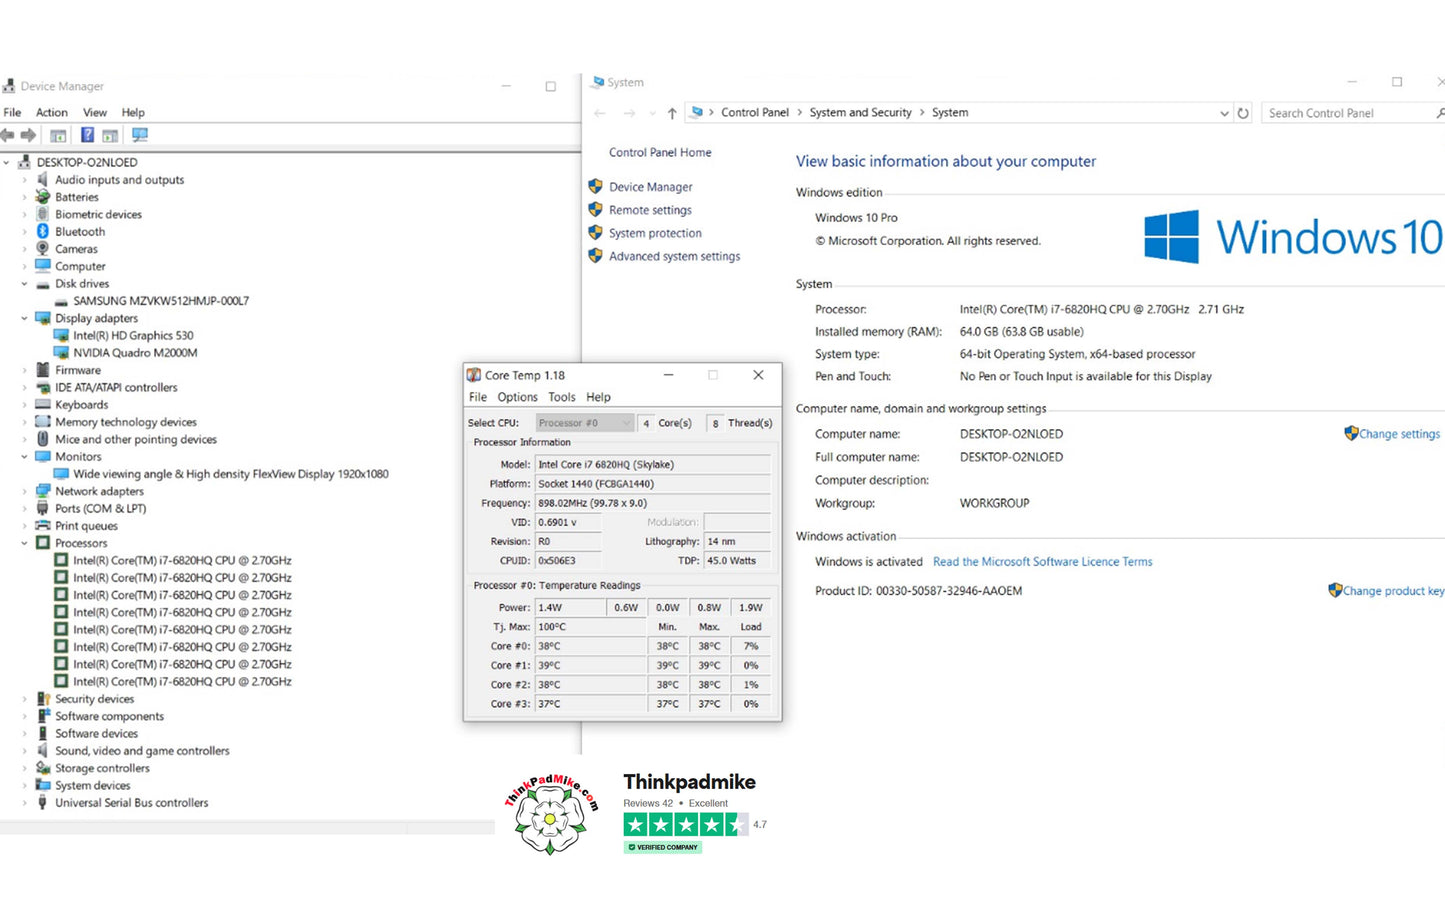Screen dimensions: 1445x908
Task: Click the Scan for hardware changes monitor icon
Action: [140, 135]
